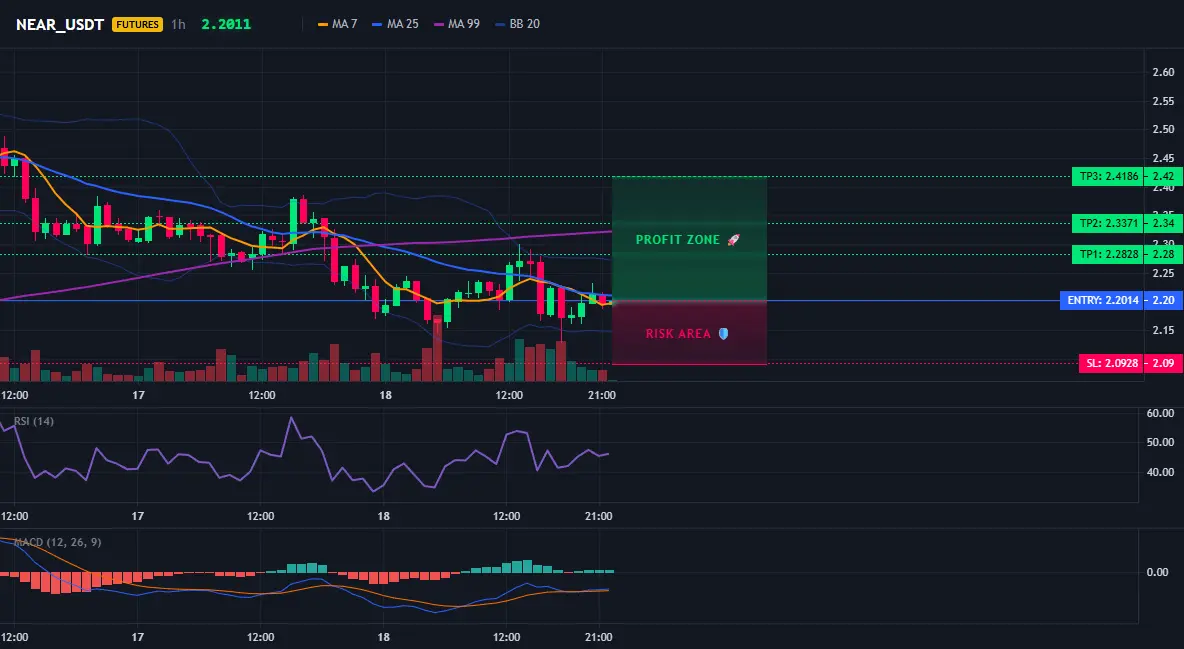Click the 2.28 axis tag beside TP1
The height and width of the screenshot is (649, 1184).
tap(1164, 255)
